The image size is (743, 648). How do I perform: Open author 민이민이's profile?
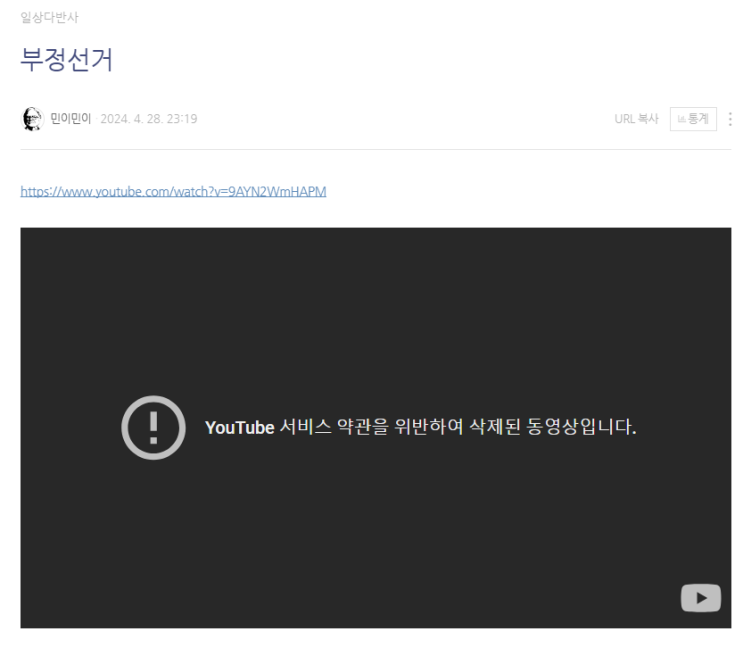click(70, 118)
